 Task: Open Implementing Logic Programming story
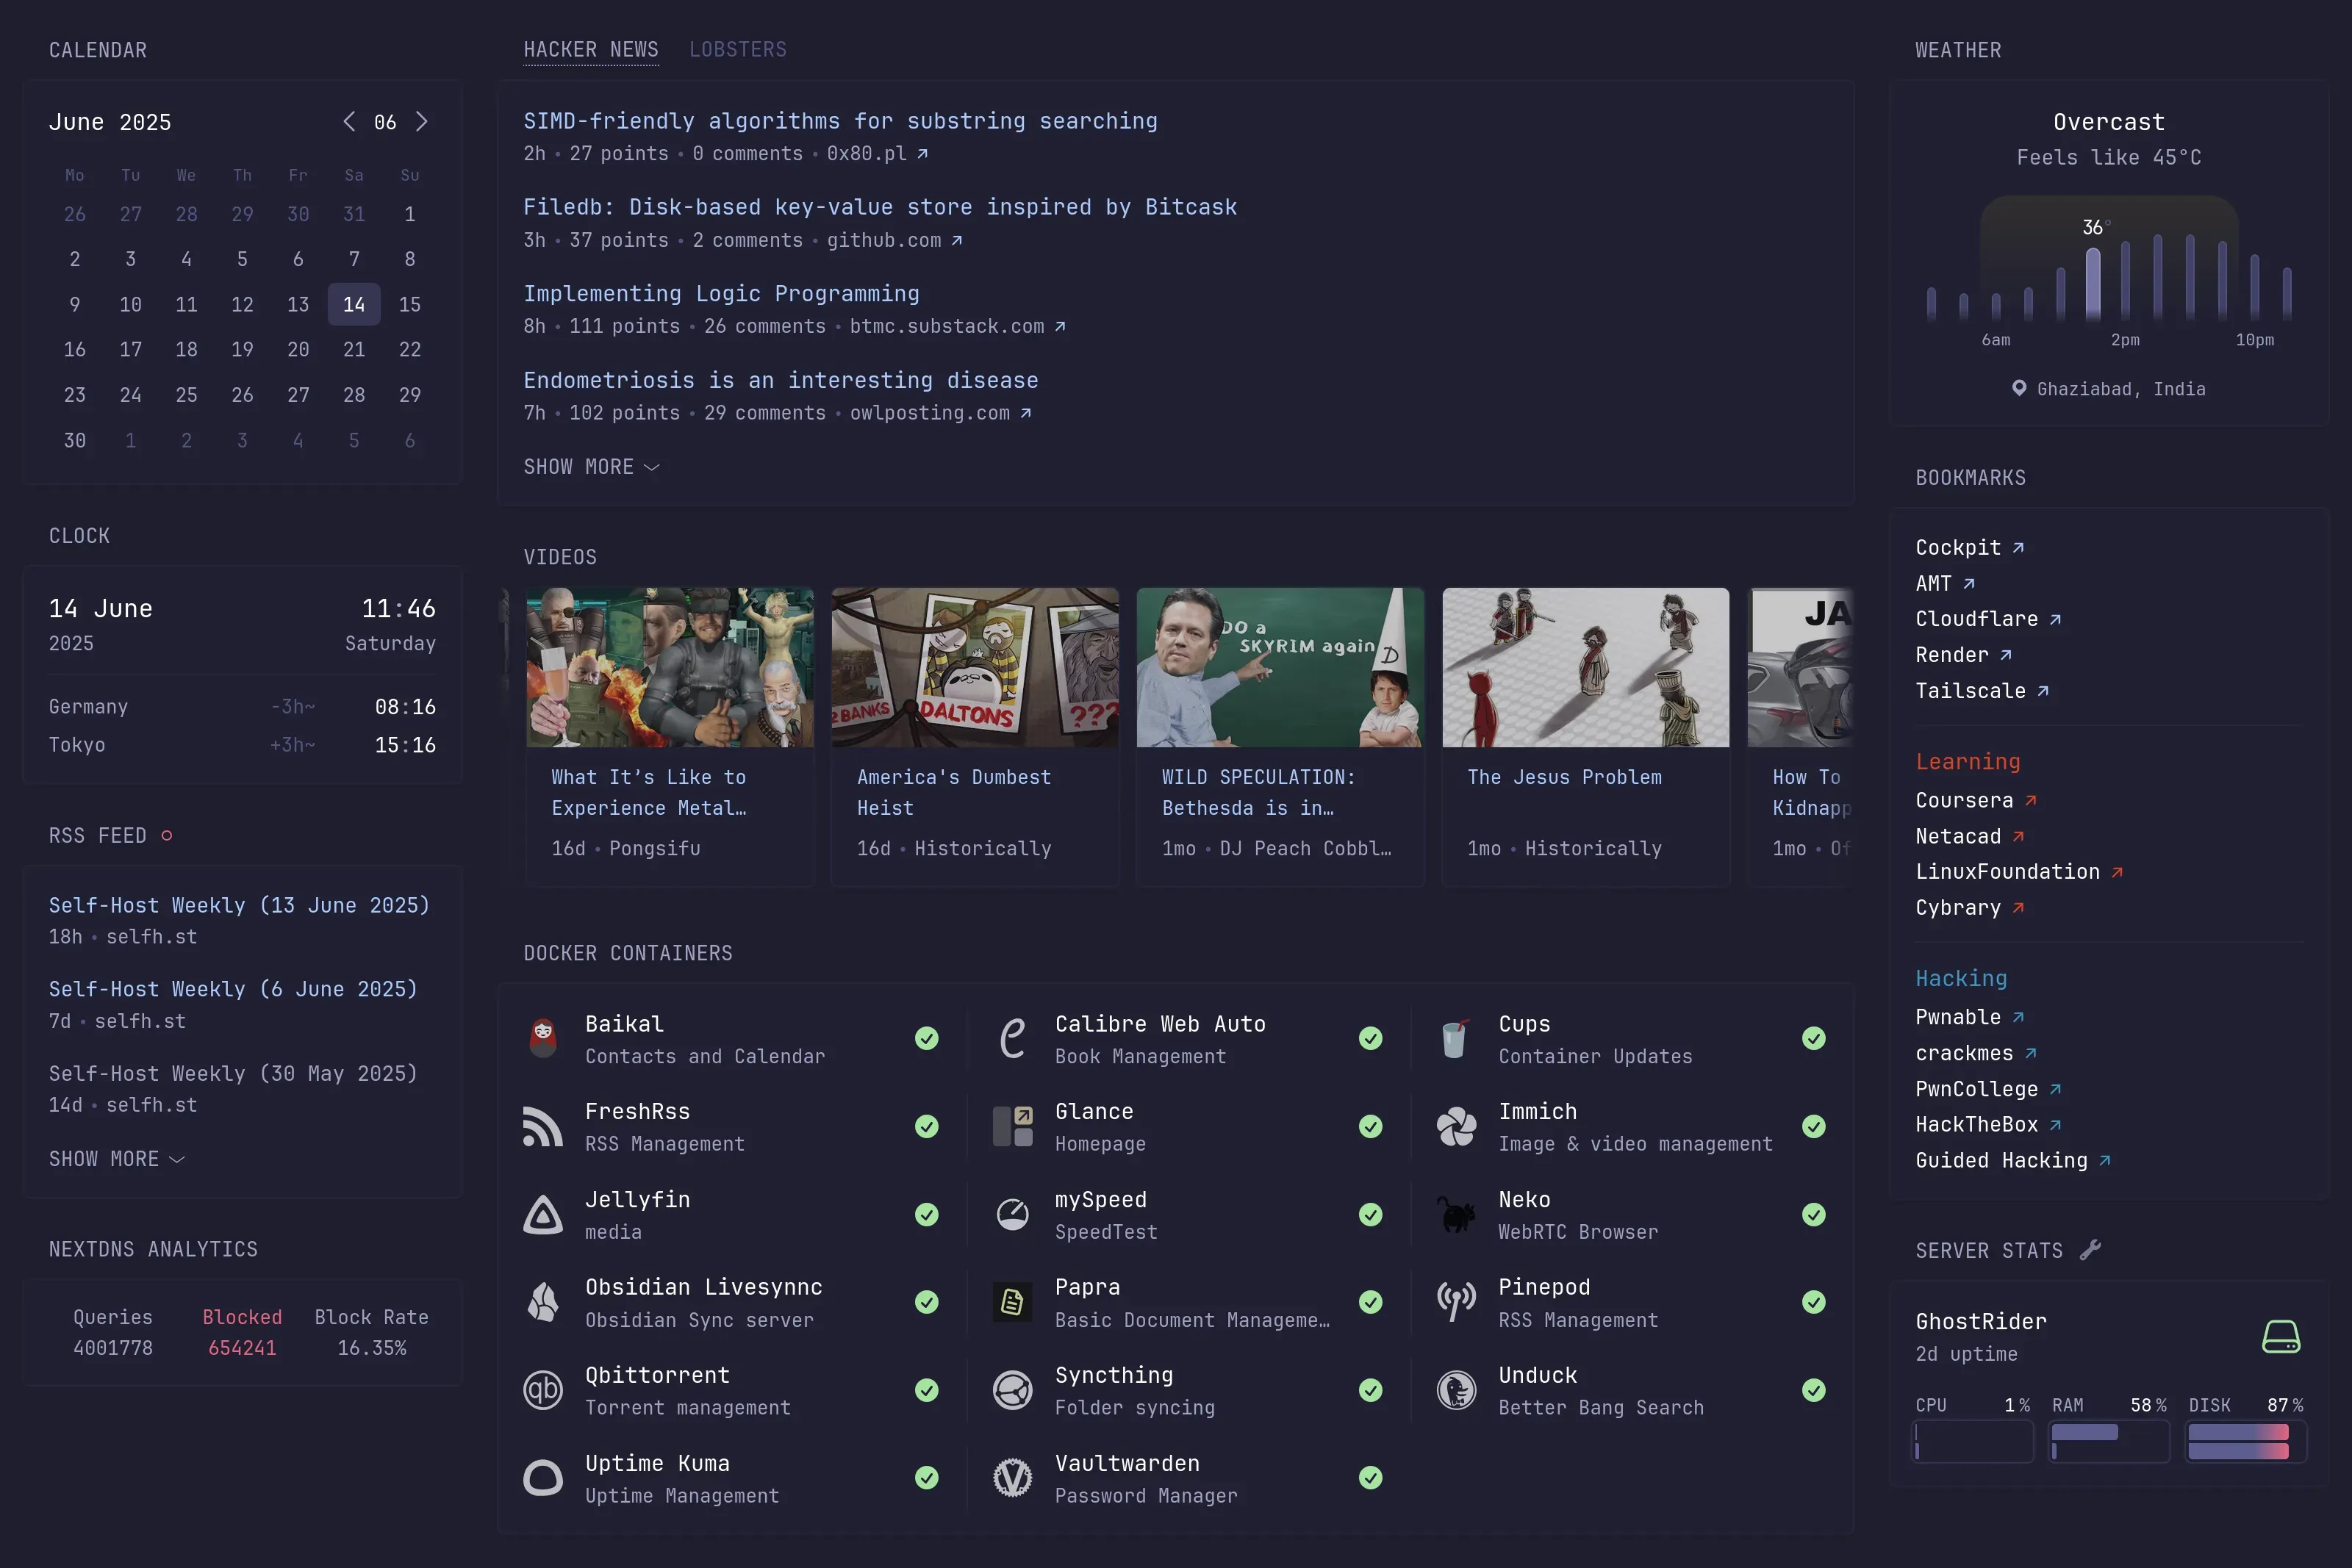tap(721, 294)
